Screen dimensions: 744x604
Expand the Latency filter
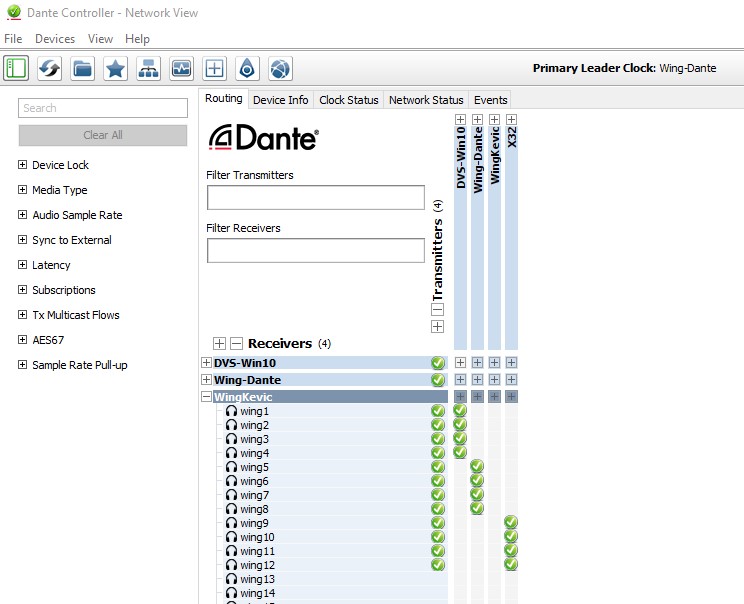tap(22, 265)
